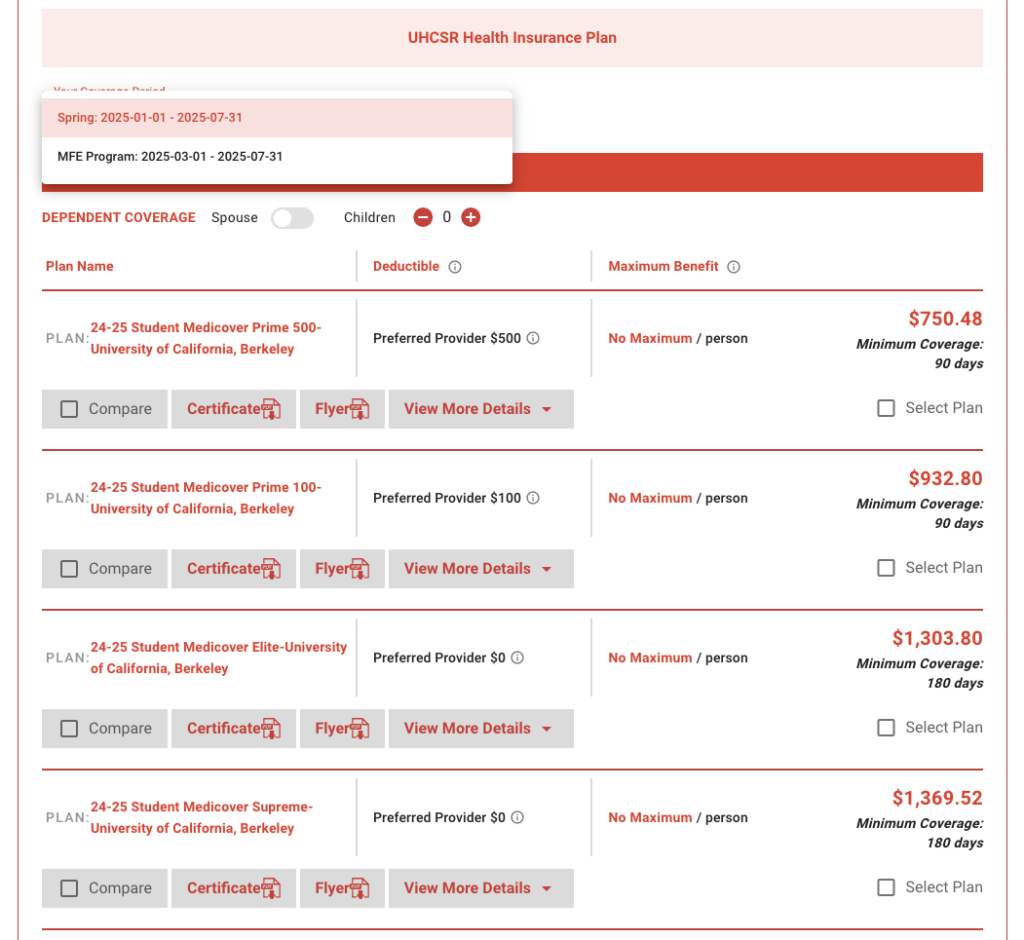Decrease the Children count with minus button

pyautogui.click(x=423, y=218)
